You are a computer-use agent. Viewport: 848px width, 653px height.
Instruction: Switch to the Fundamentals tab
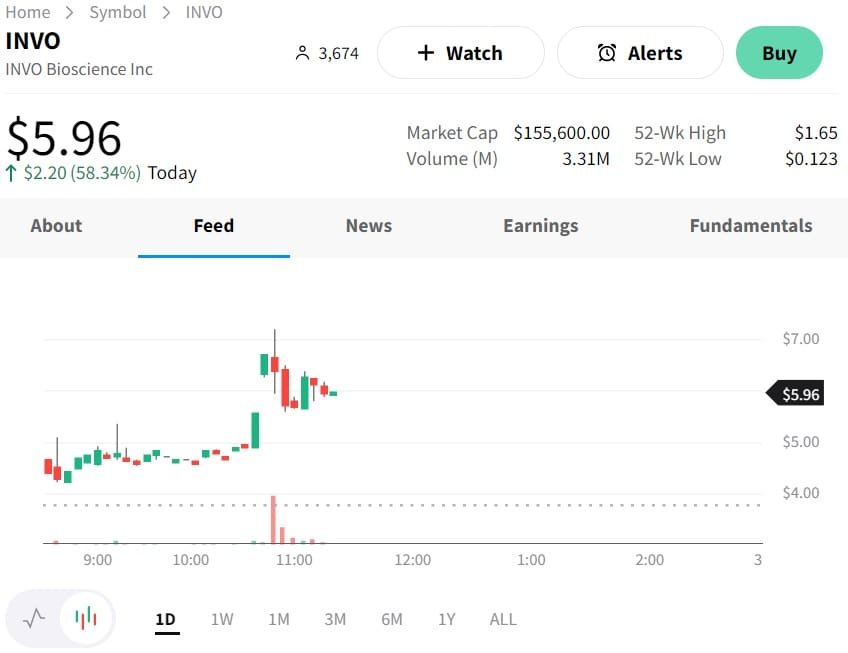pos(750,226)
